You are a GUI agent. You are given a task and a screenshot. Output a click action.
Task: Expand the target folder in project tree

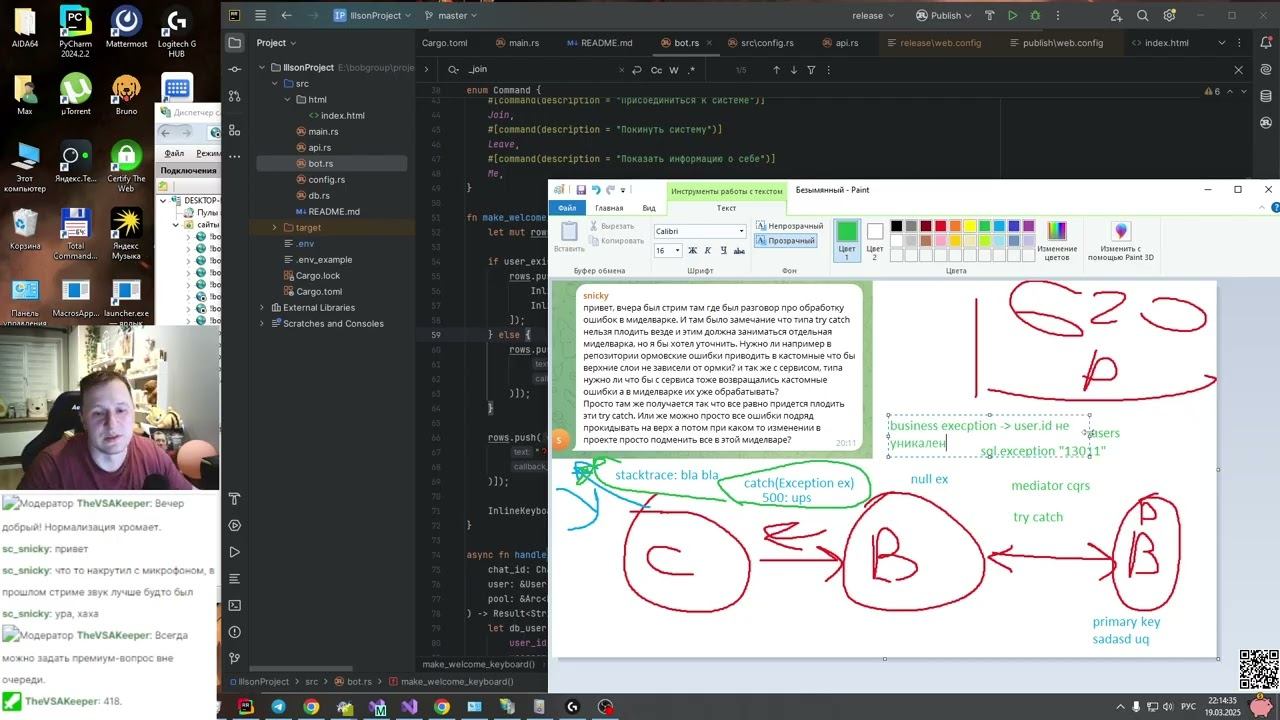click(x=275, y=228)
